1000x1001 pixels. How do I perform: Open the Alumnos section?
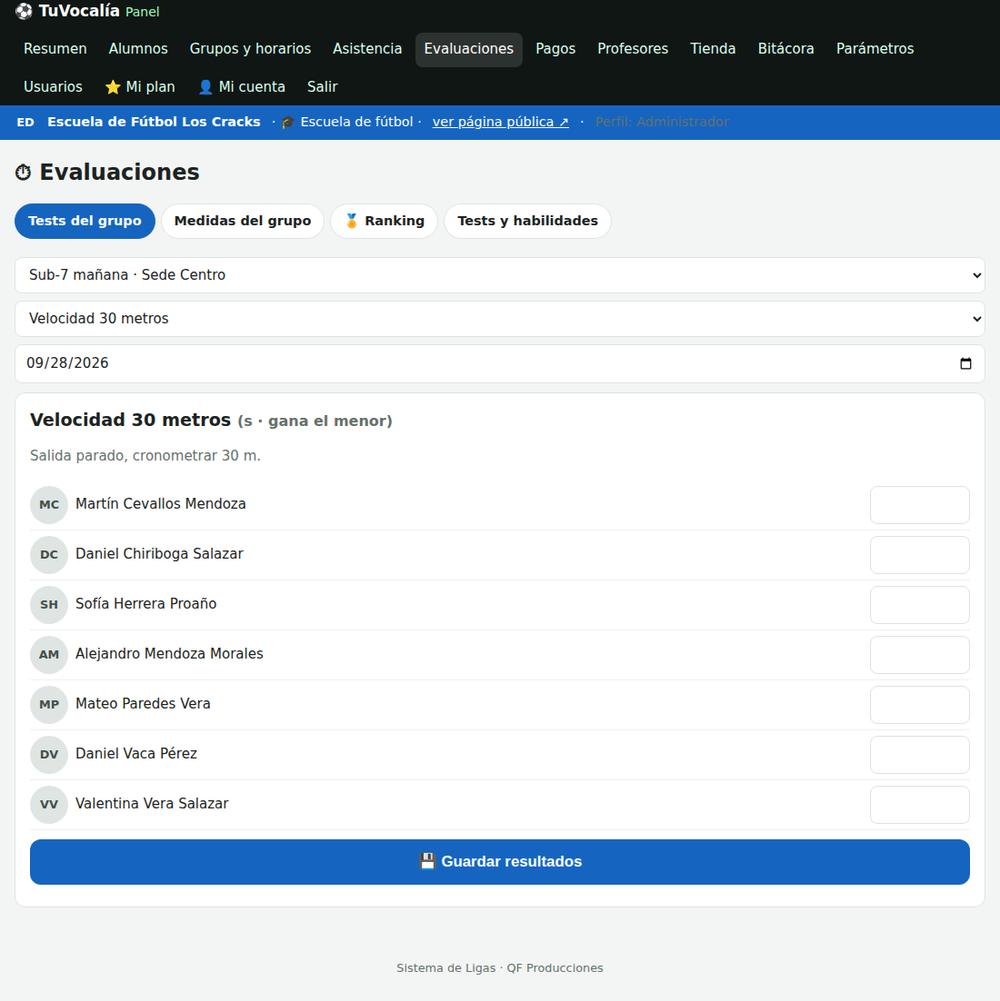[138, 49]
